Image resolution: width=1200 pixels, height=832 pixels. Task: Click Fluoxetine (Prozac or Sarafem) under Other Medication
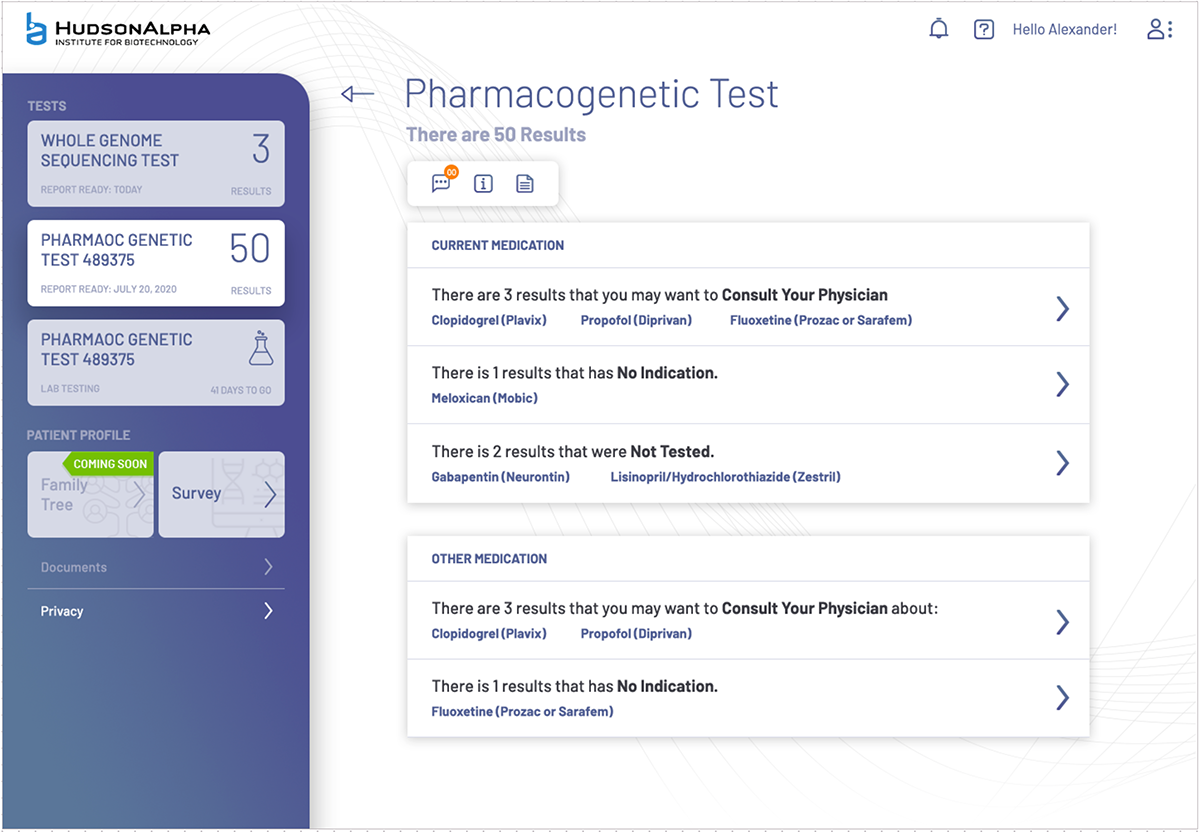(522, 712)
